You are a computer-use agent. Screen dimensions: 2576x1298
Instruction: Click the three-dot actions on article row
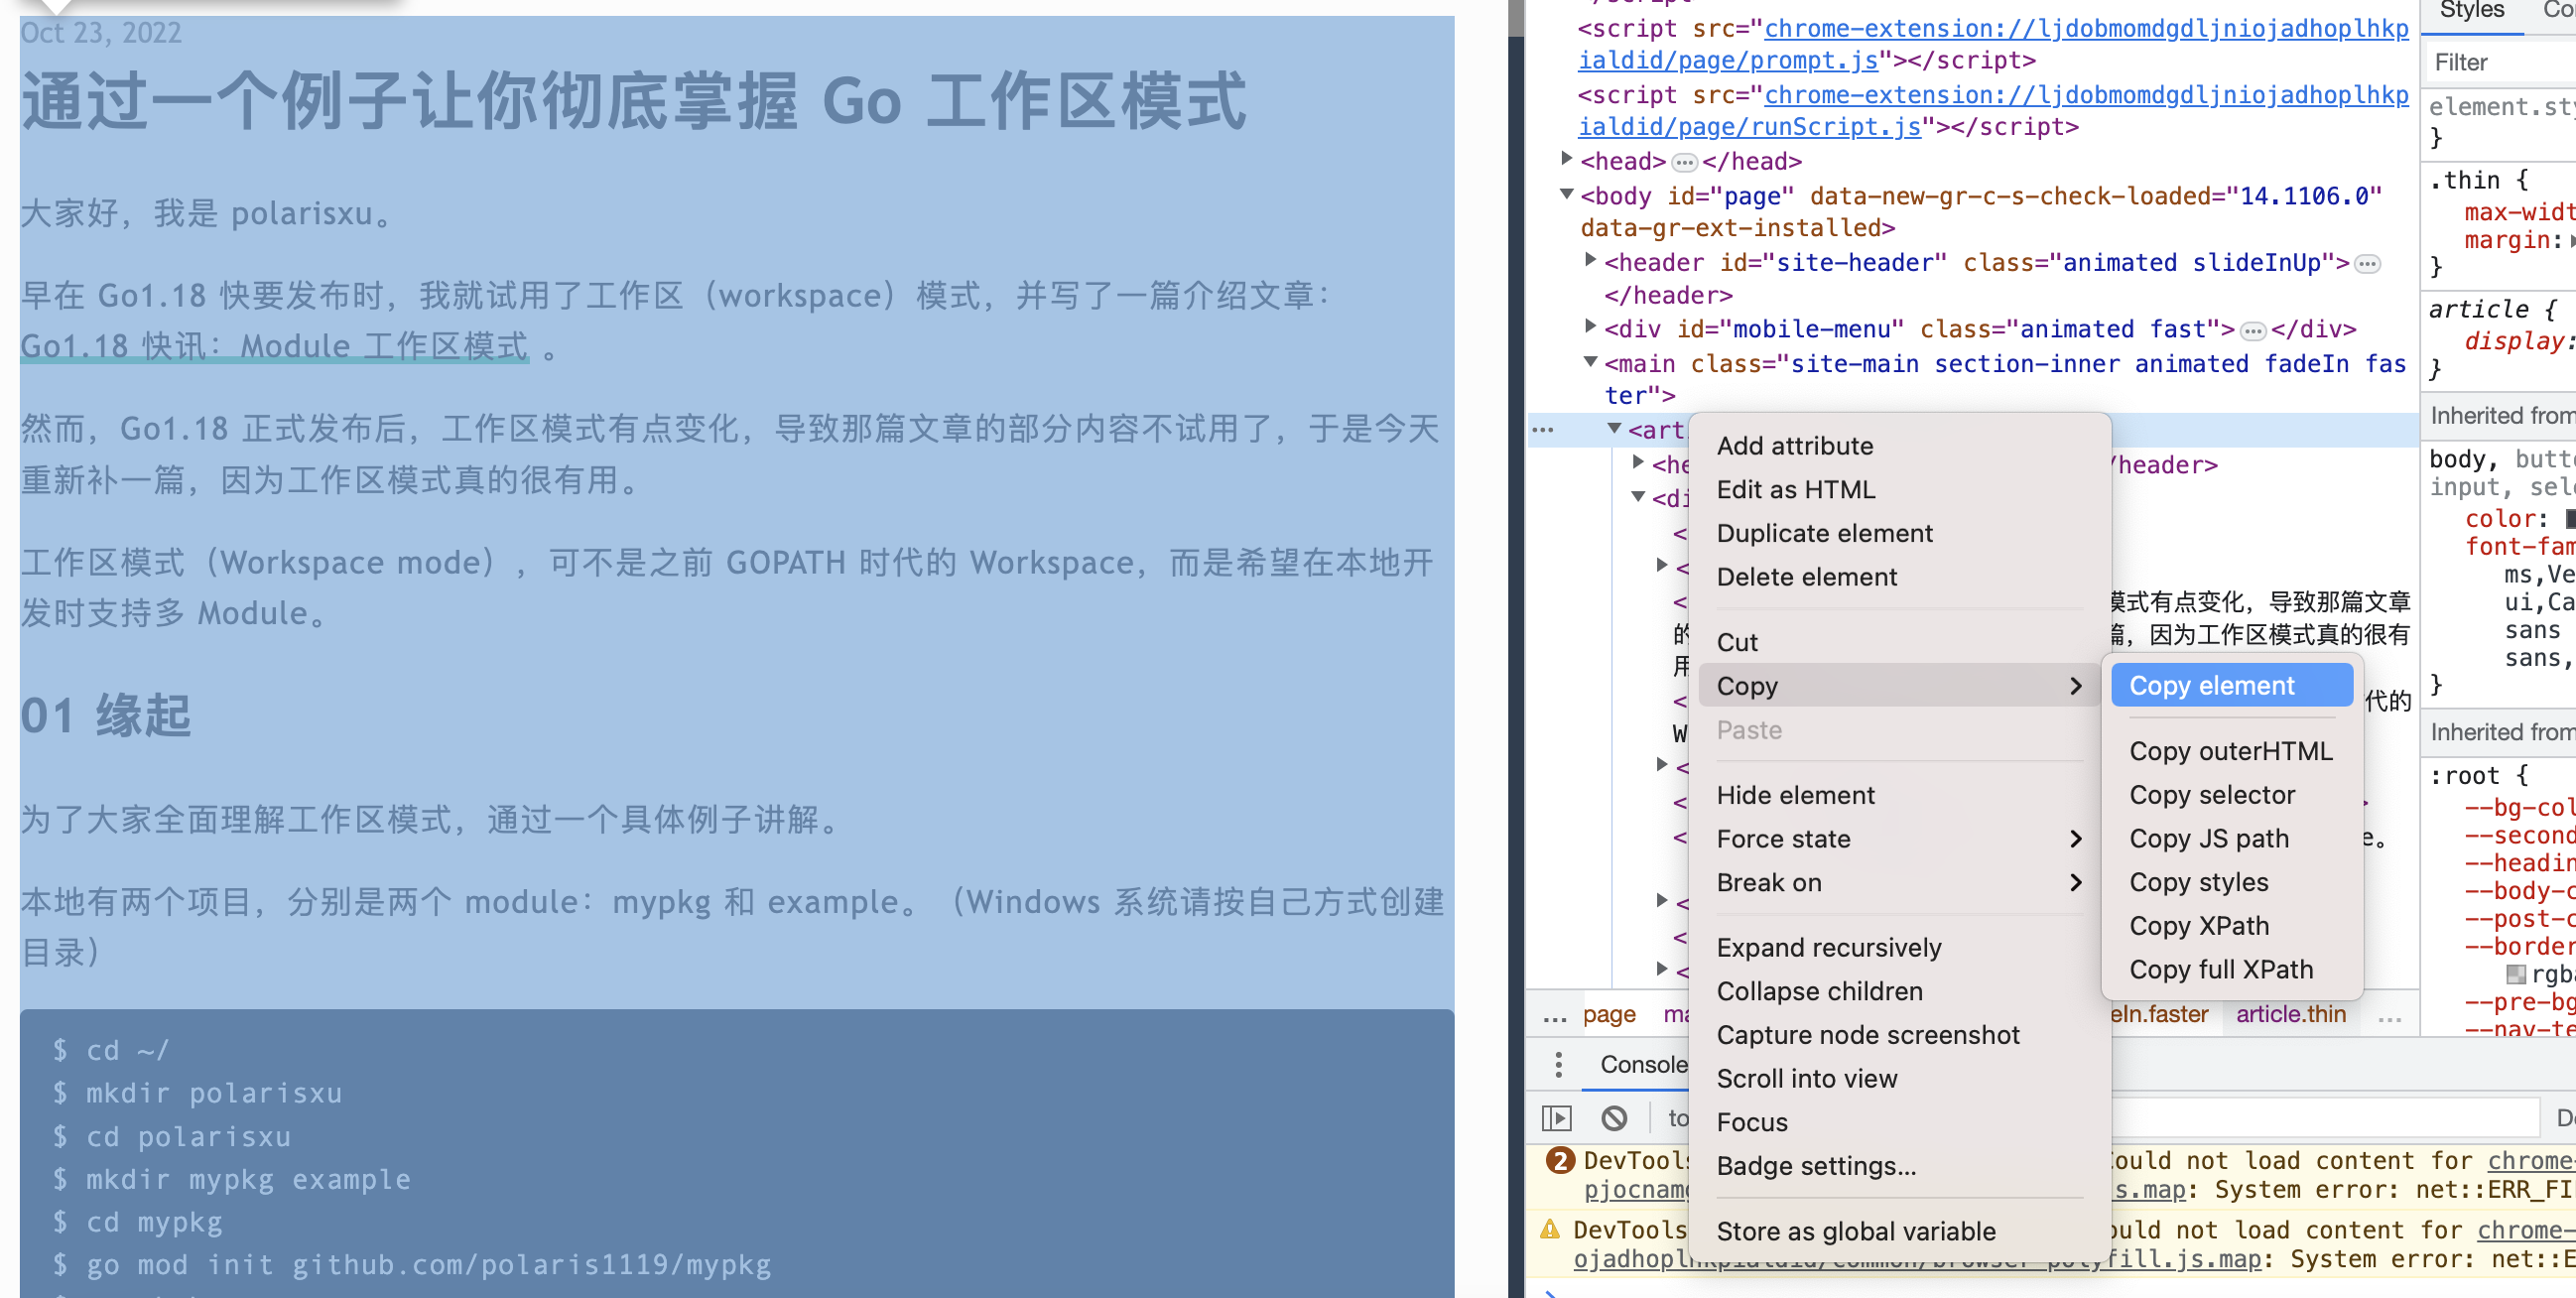pyautogui.click(x=1543, y=430)
